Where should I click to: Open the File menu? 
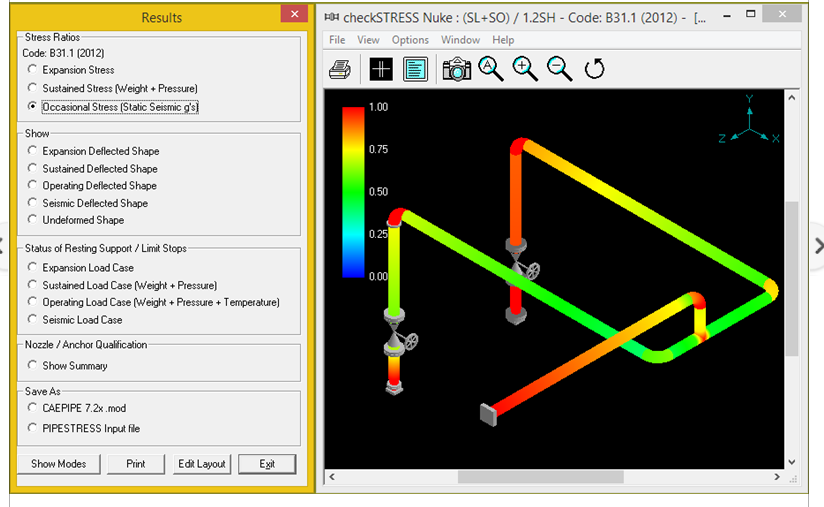(x=337, y=40)
